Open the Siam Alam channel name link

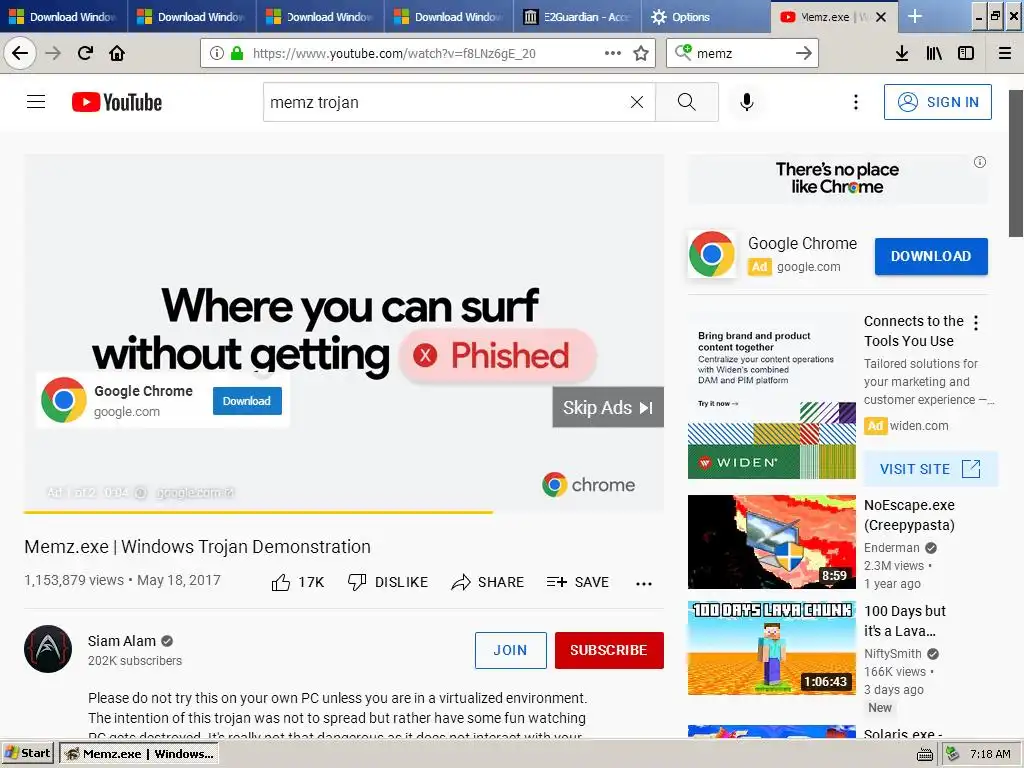point(122,641)
